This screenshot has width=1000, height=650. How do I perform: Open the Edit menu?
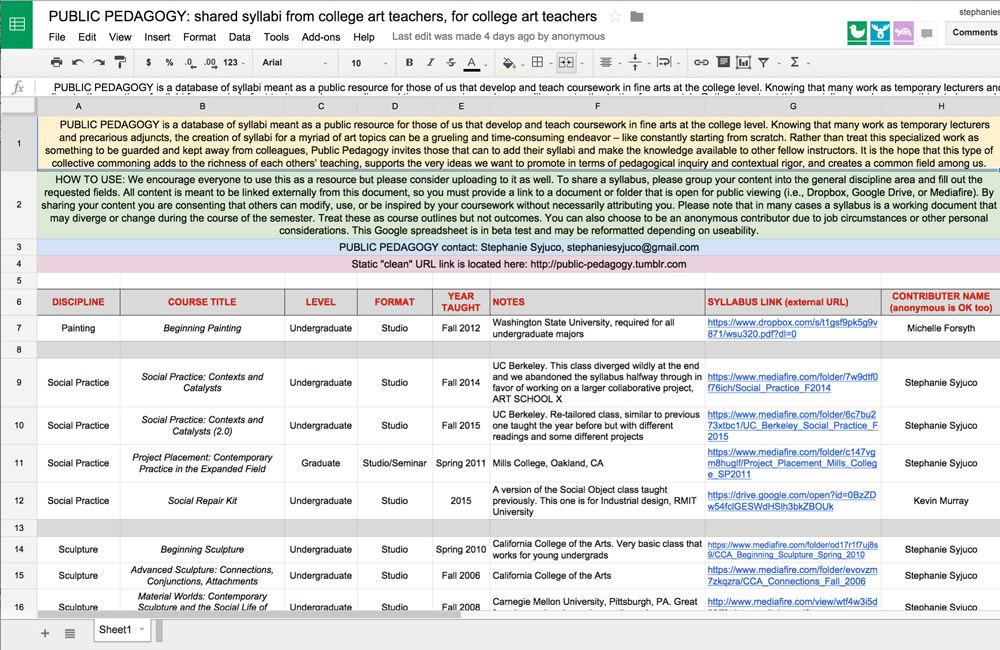coord(87,37)
